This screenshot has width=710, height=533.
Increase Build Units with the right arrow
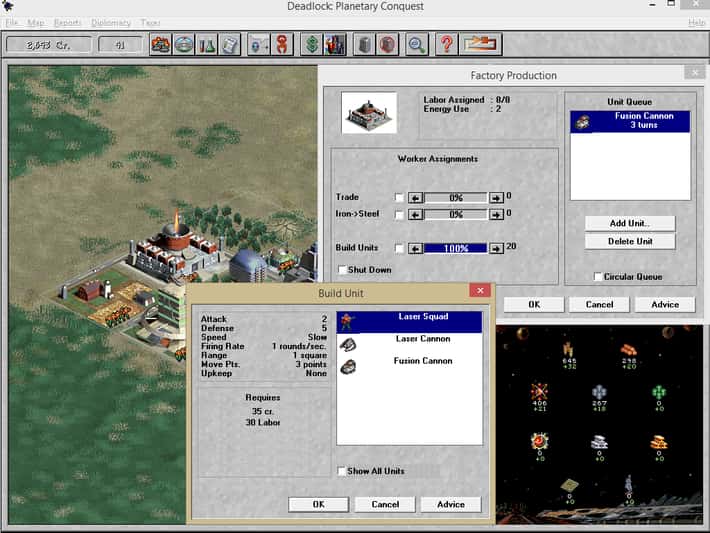tap(496, 248)
